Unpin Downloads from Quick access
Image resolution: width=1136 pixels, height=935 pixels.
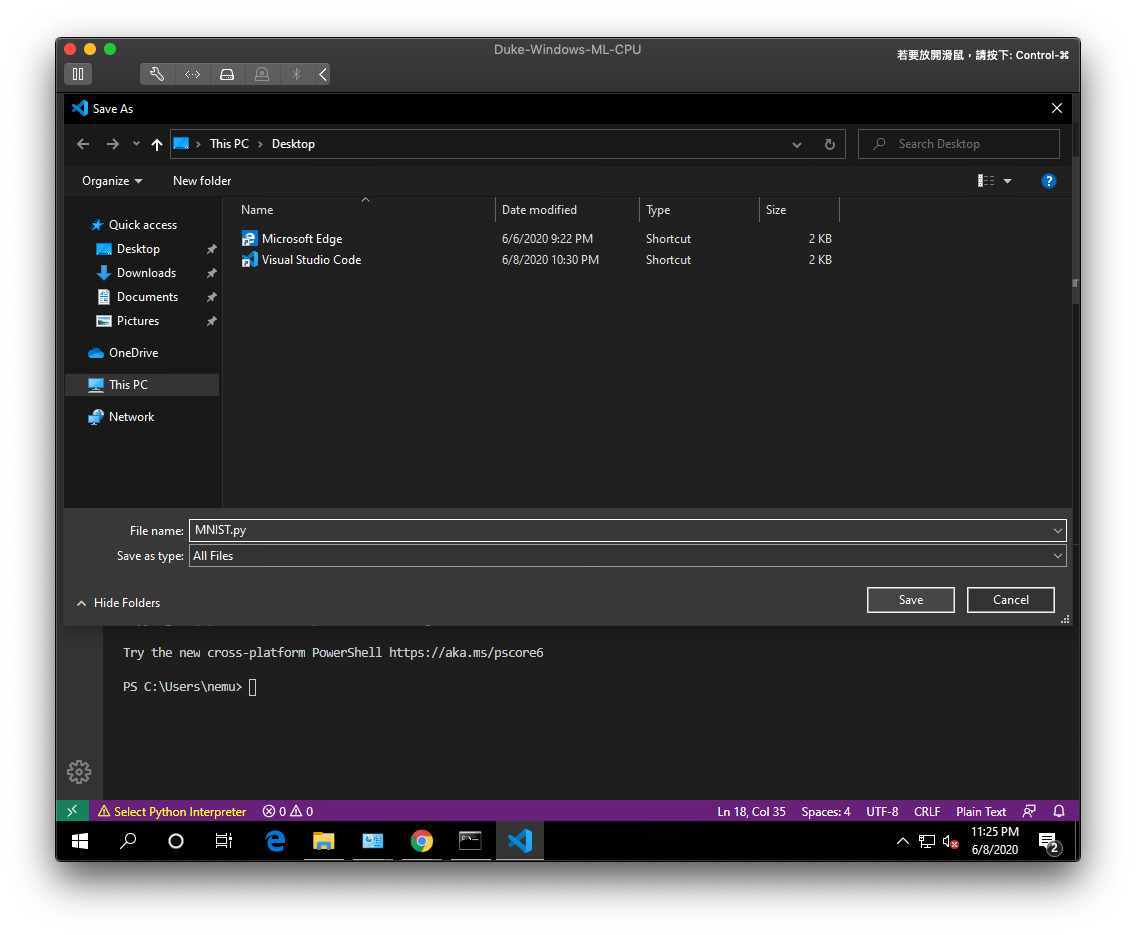(210, 272)
